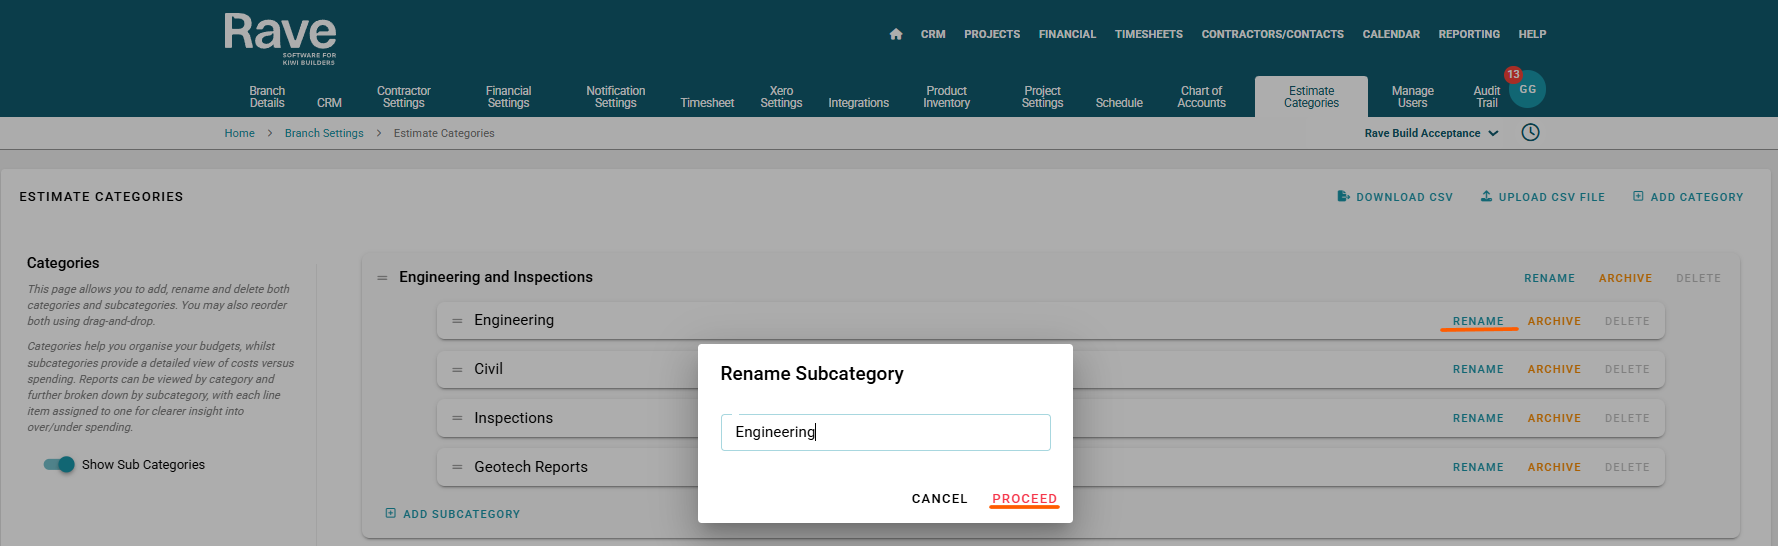The height and width of the screenshot is (546, 1778).
Task: Click the Geotech Reports subcategory name
Action: (x=531, y=467)
